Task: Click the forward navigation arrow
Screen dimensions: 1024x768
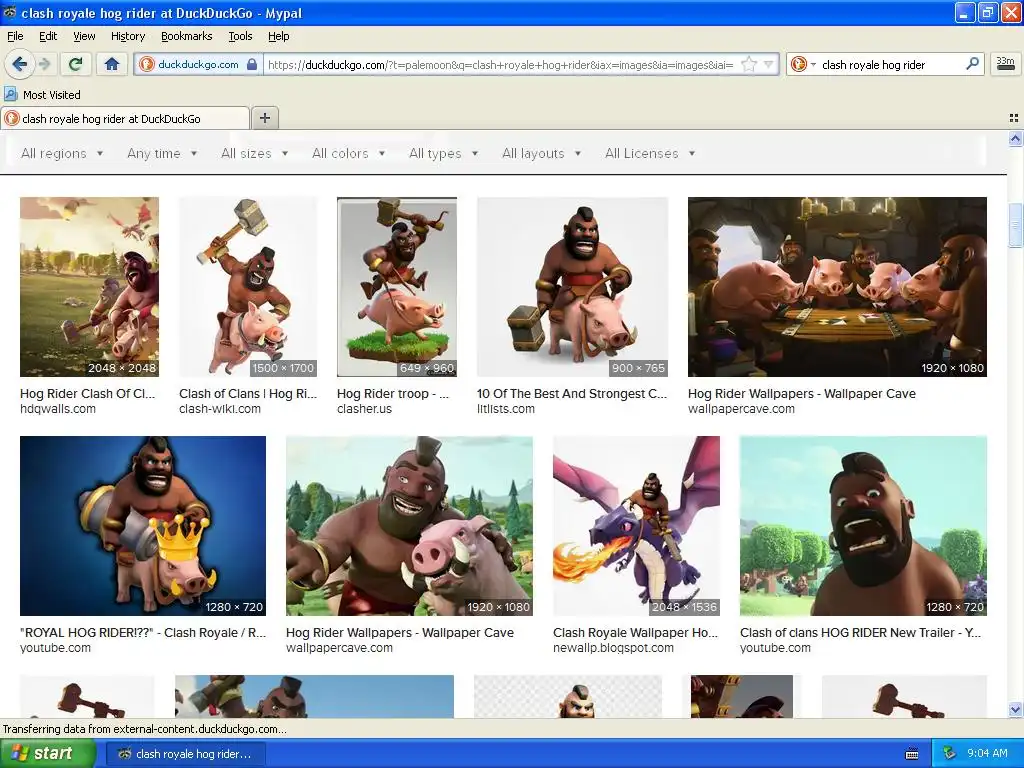Action: tap(44, 64)
